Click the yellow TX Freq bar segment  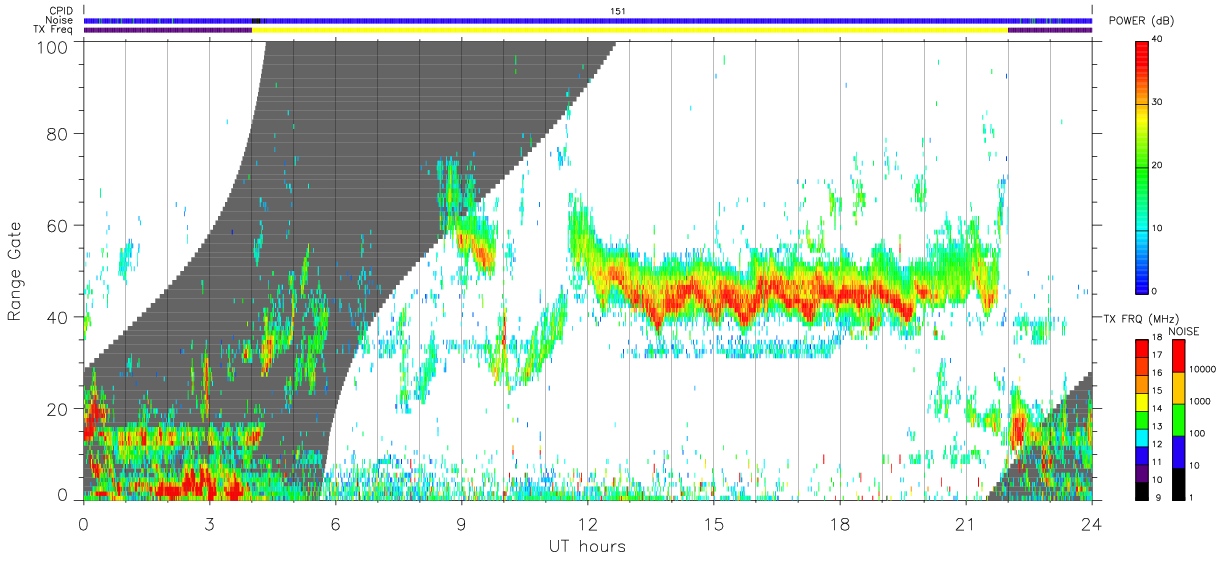click(630, 30)
